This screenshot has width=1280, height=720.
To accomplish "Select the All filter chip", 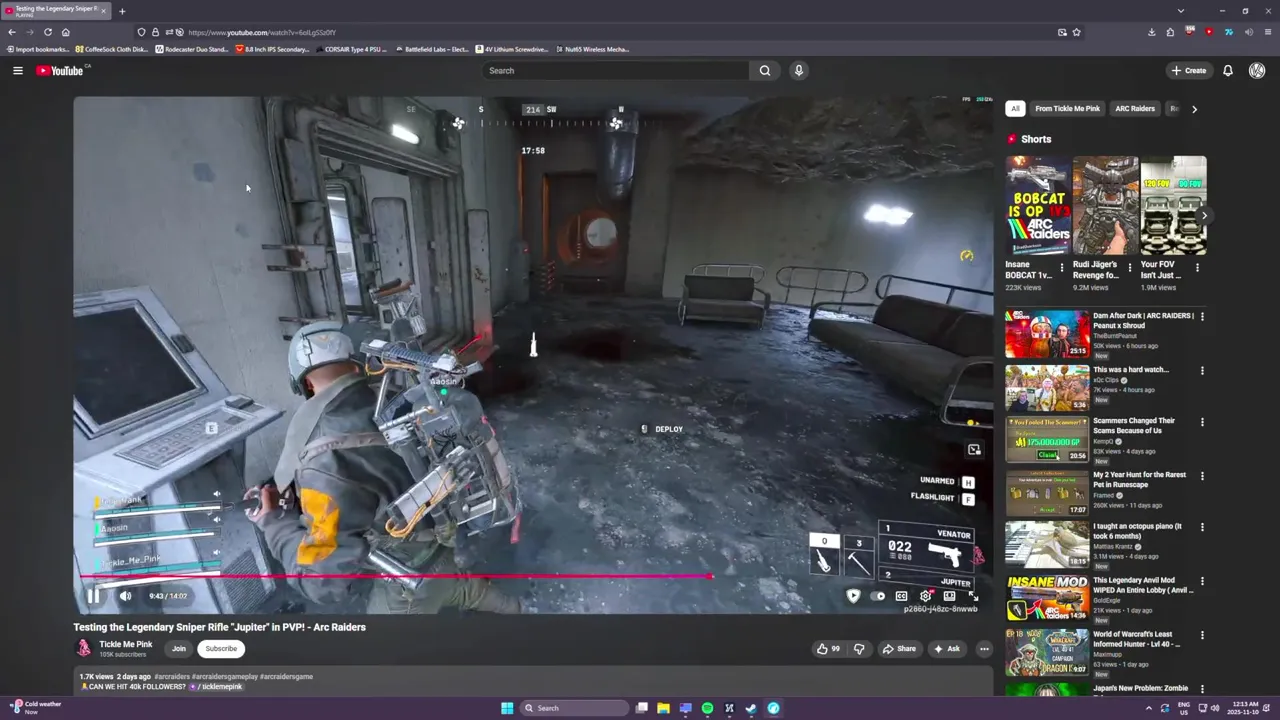I will [1015, 108].
